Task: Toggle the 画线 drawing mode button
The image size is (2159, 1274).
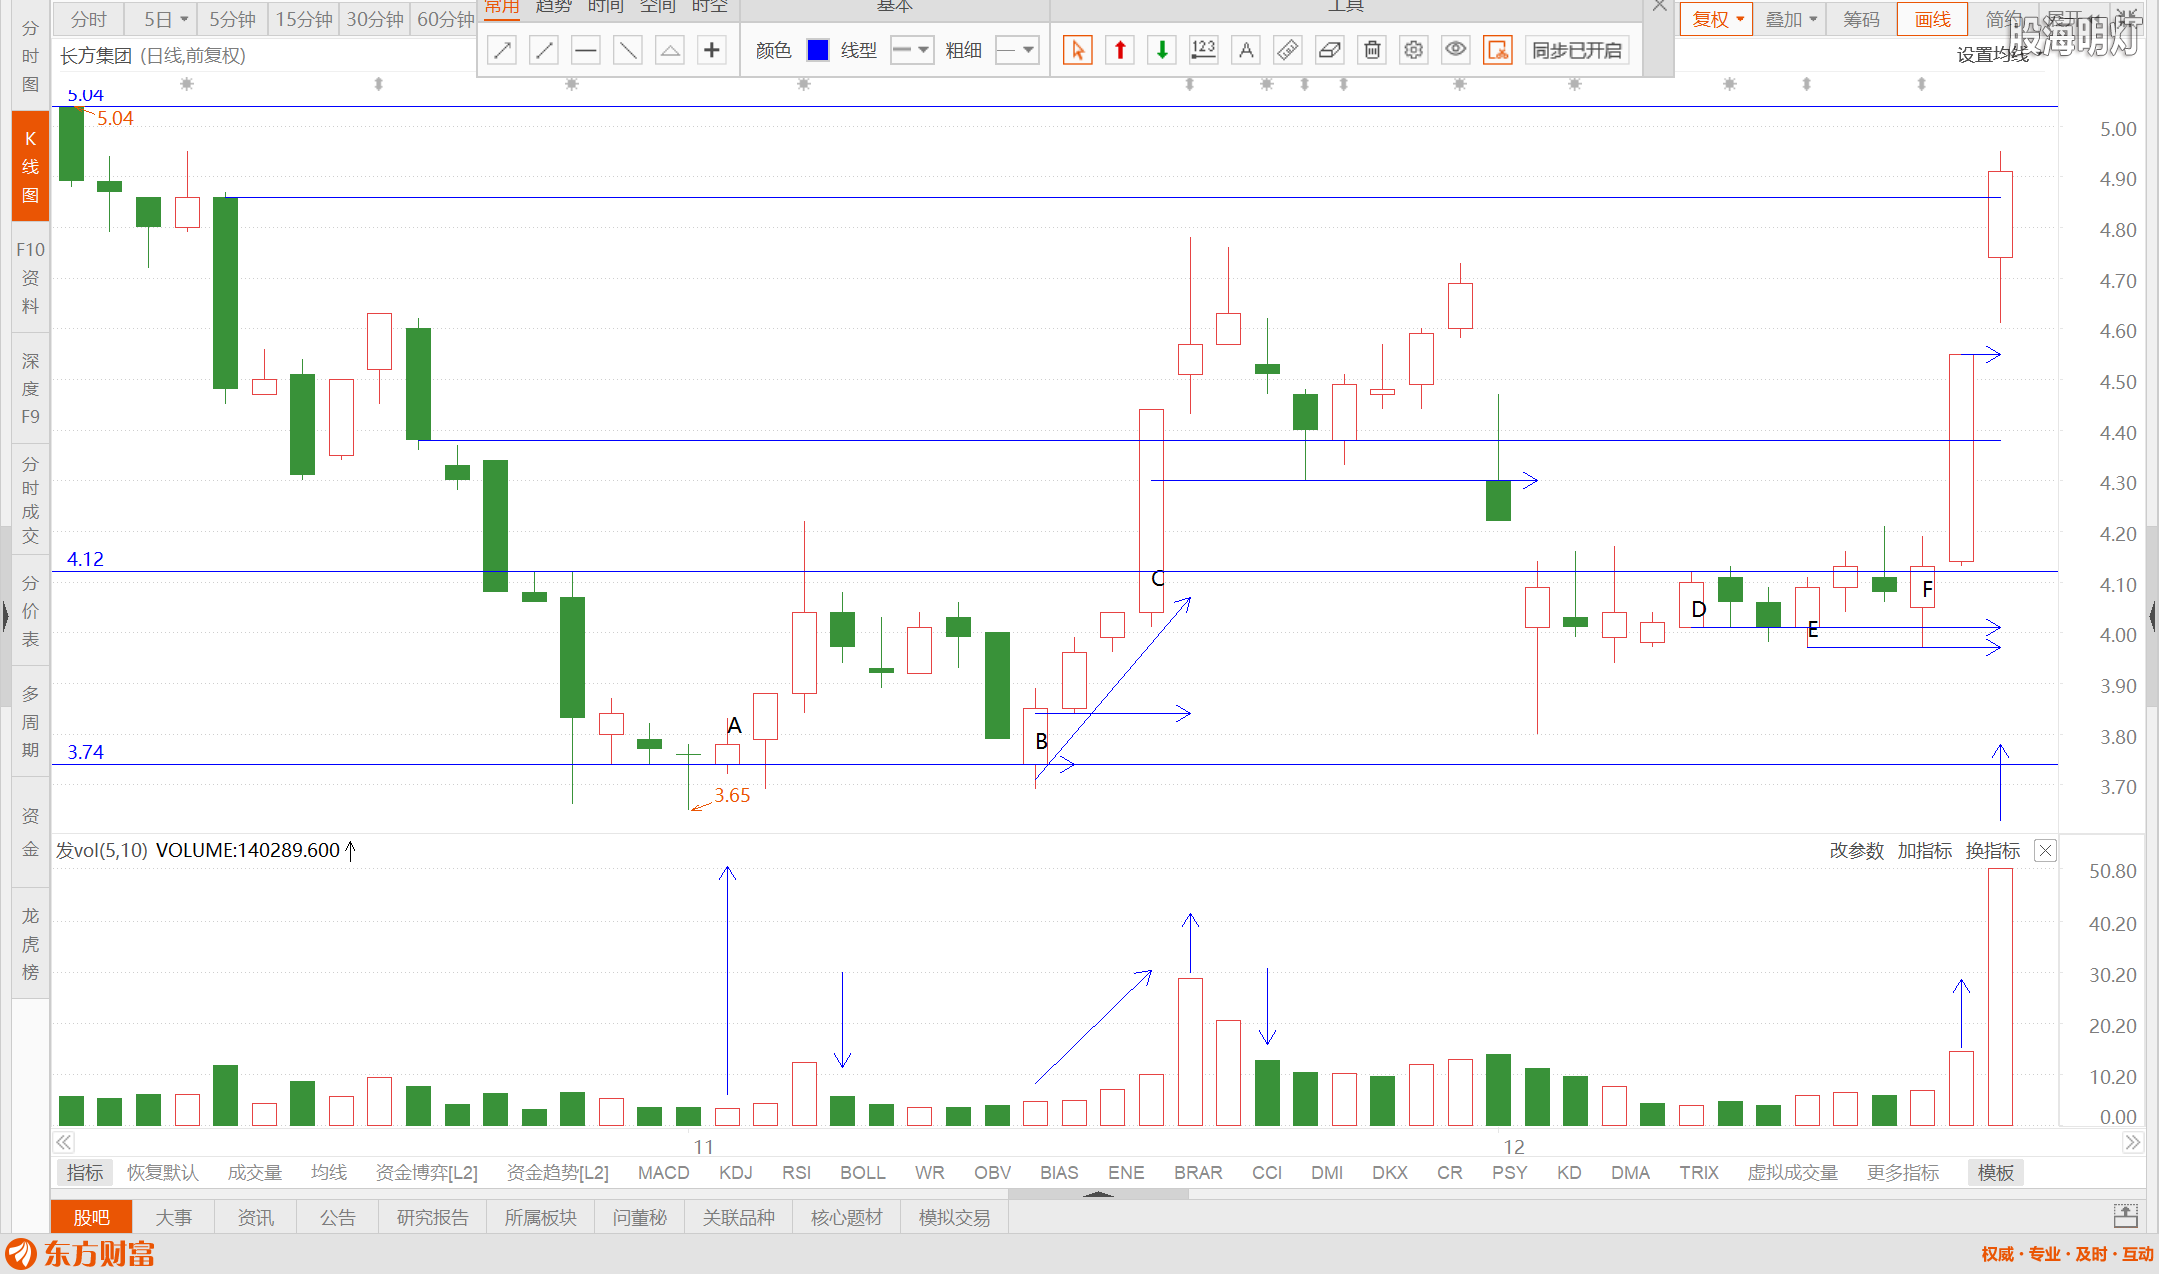Action: (x=1932, y=19)
